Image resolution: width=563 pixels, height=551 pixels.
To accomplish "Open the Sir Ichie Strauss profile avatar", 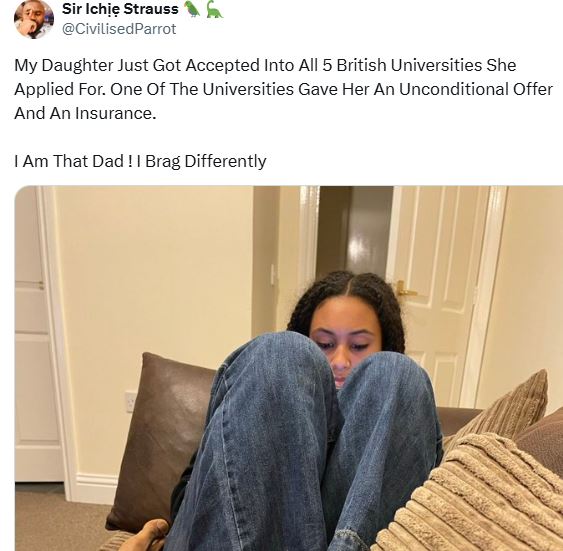I will click(34, 19).
